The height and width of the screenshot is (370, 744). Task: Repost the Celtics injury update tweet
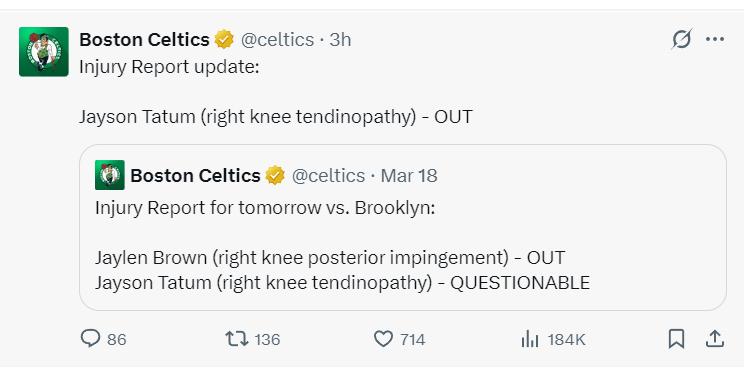pyautogui.click(x=236, y=339)
